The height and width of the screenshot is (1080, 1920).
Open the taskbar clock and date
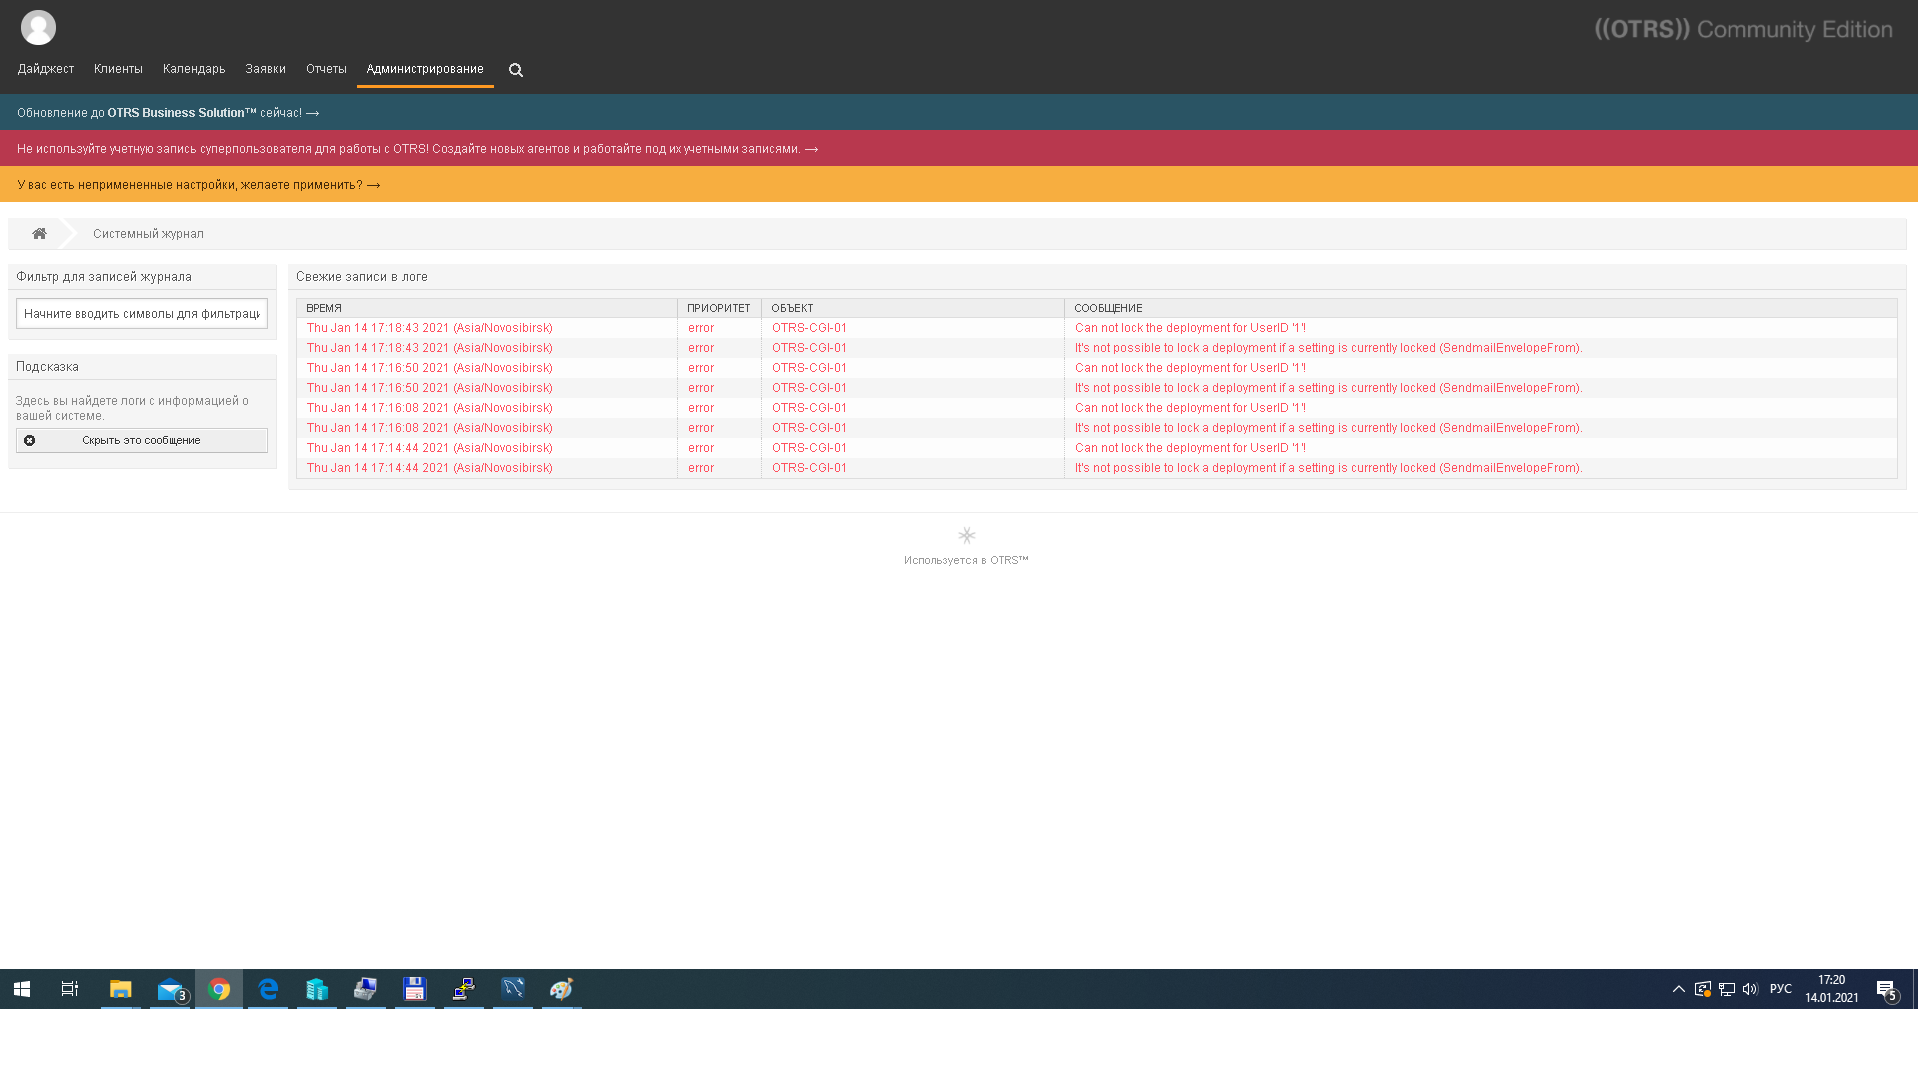pos(1832,989)
